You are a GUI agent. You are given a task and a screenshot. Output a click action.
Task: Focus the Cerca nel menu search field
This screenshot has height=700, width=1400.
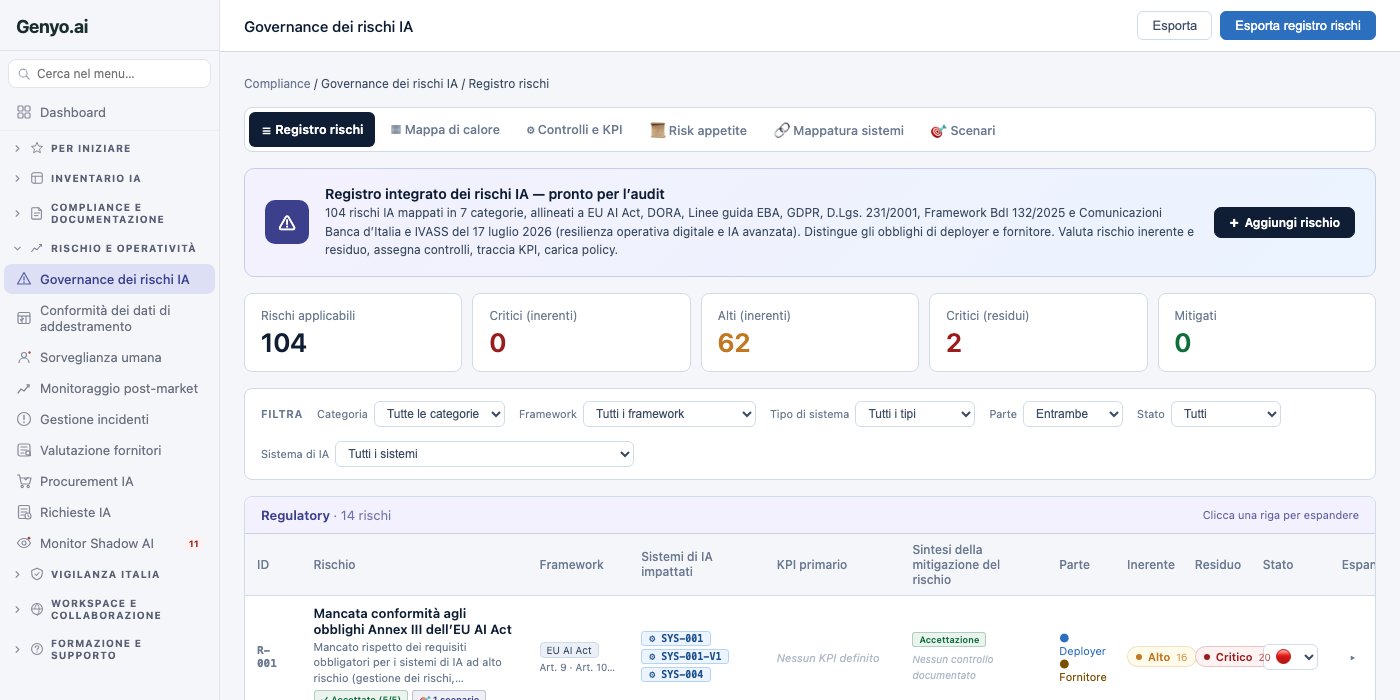click(x=109, y=74)
